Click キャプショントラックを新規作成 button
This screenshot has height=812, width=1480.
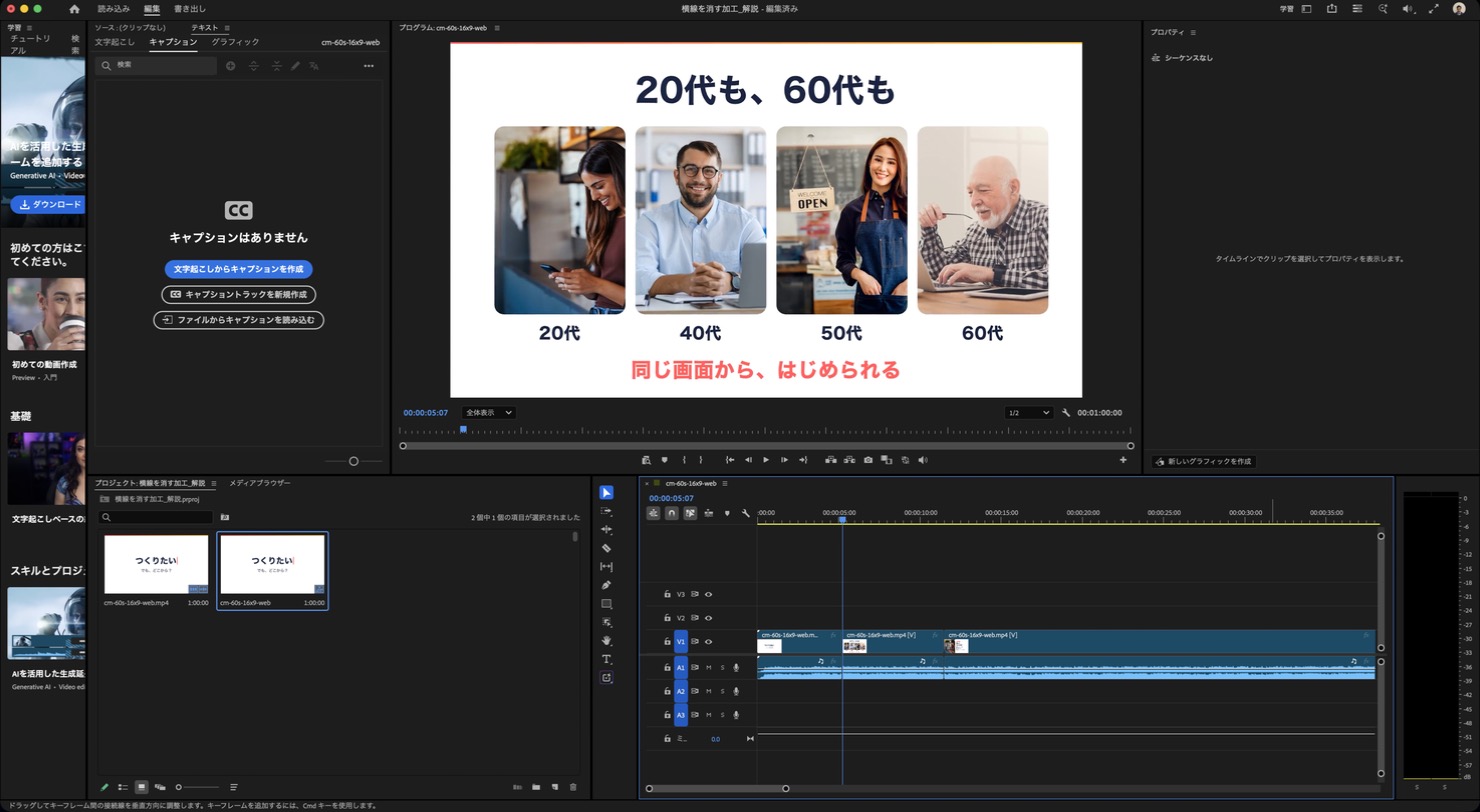pyautogui.click(x=239, y=294)
